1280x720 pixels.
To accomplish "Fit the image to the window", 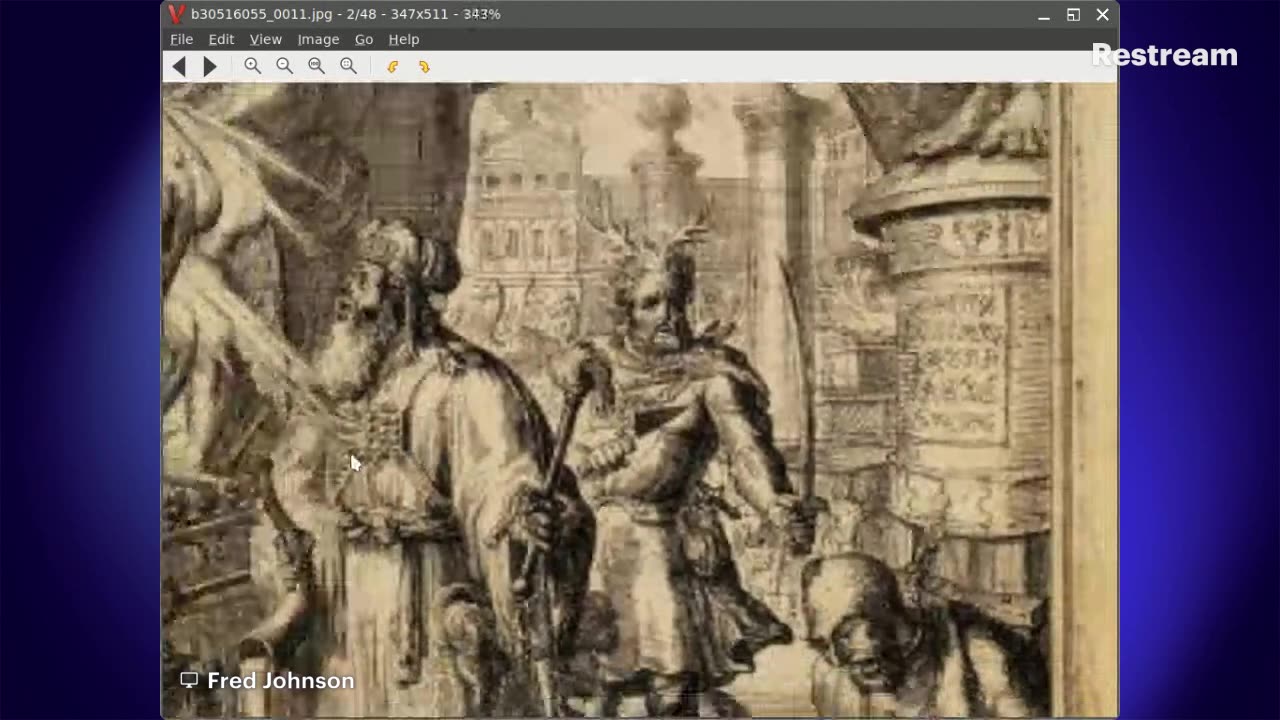I will (349, 66).
